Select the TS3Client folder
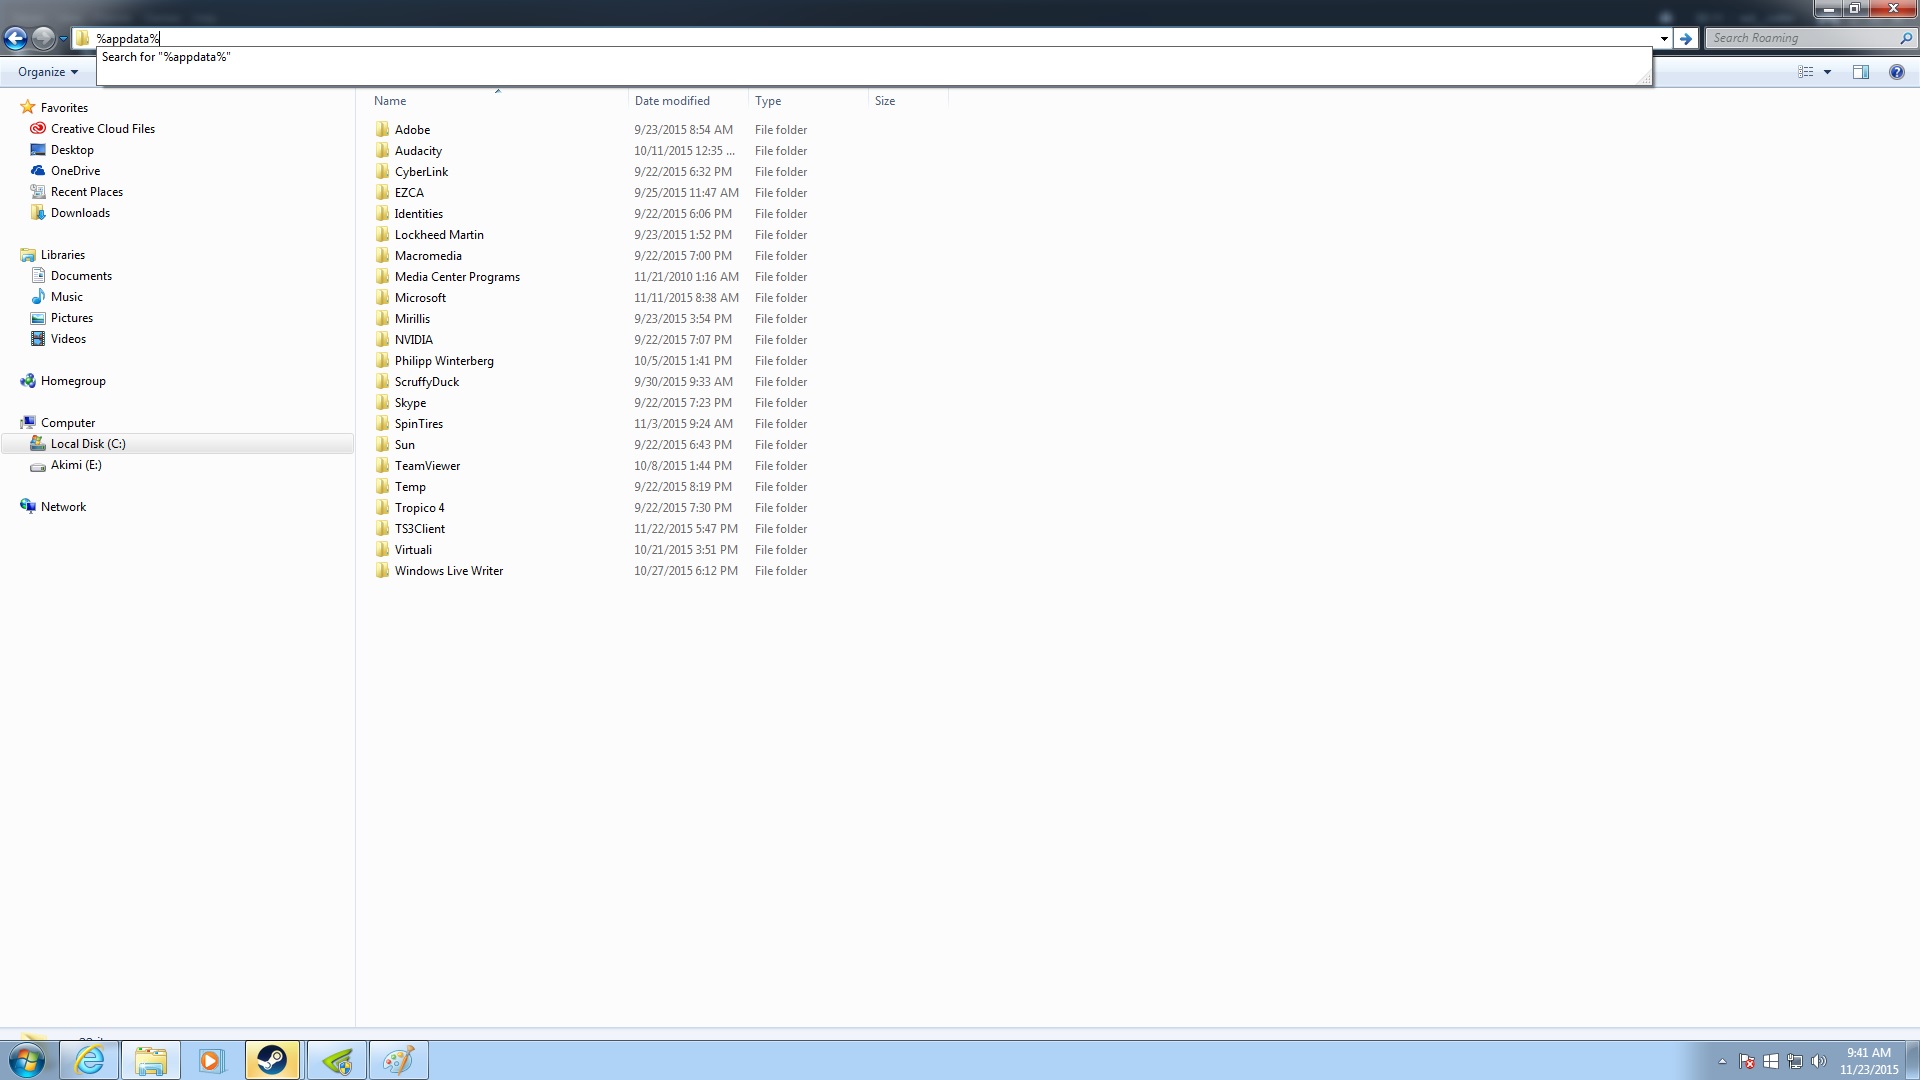 coord(419,529)
